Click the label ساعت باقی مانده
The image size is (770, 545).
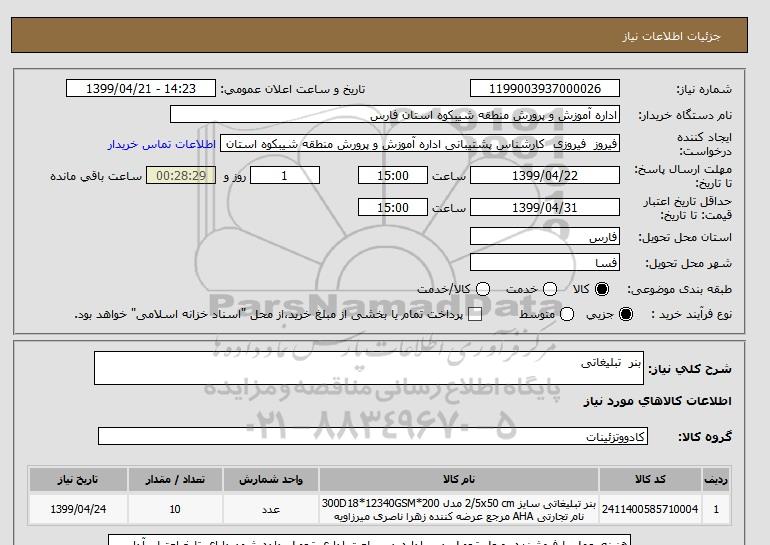click(96, 176)
